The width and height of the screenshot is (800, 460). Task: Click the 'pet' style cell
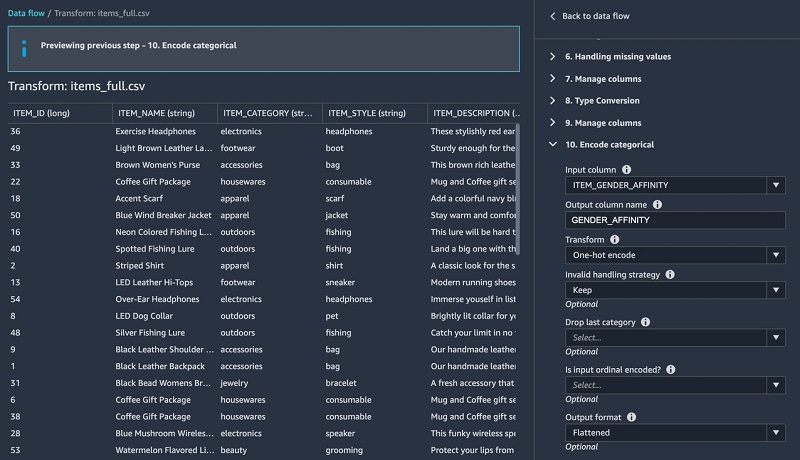tap(332, 316)
